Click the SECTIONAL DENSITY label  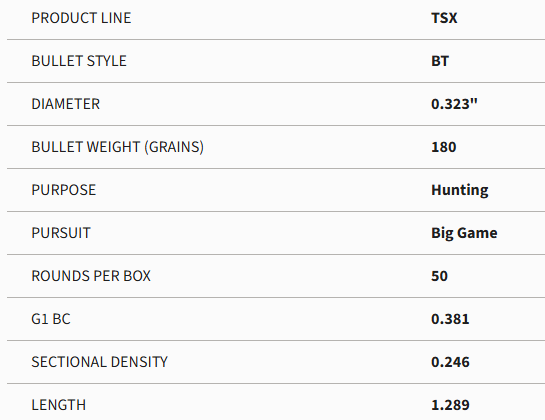99,362
